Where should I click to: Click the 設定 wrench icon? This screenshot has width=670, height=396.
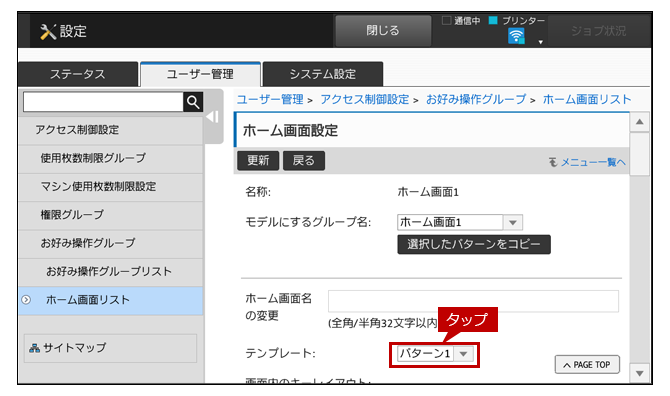pyautogui.click(x=48, y=32)
